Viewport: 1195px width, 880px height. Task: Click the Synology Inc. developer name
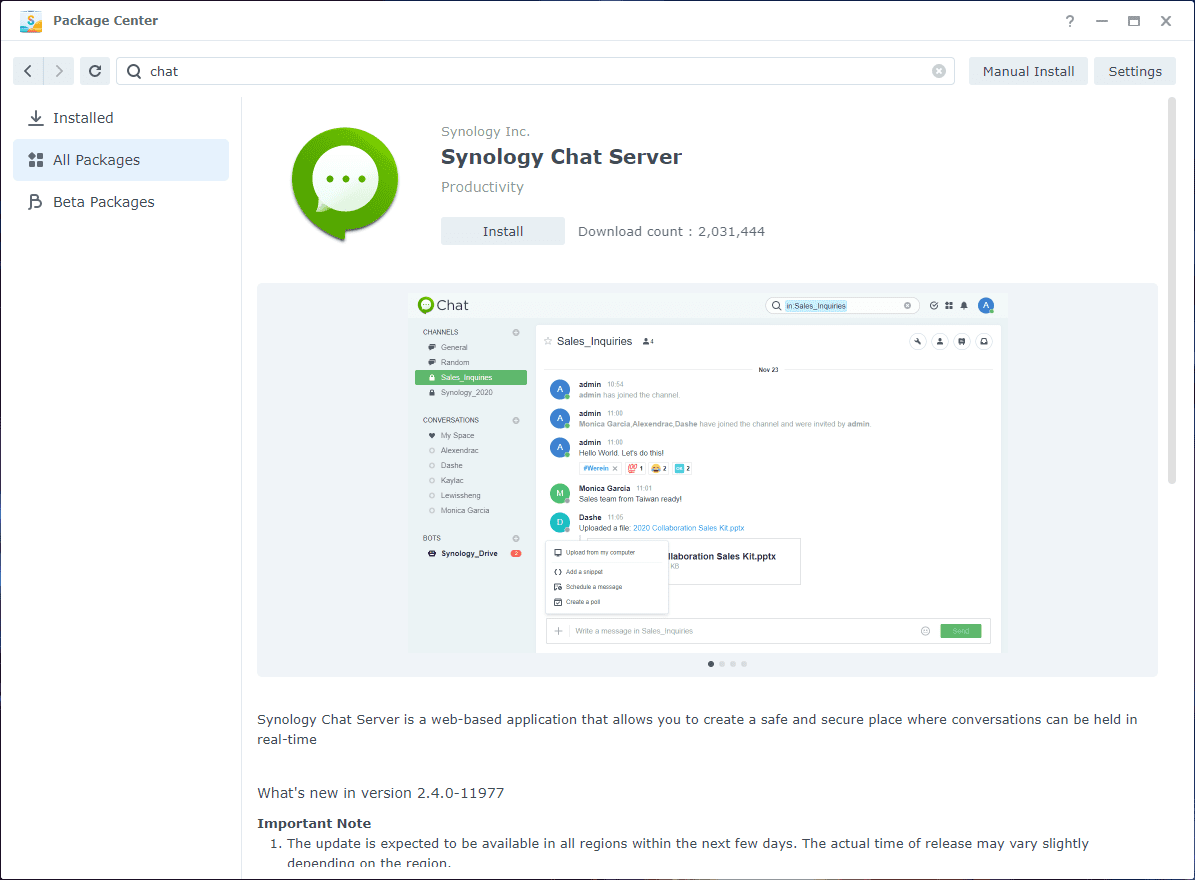(485, 131)
